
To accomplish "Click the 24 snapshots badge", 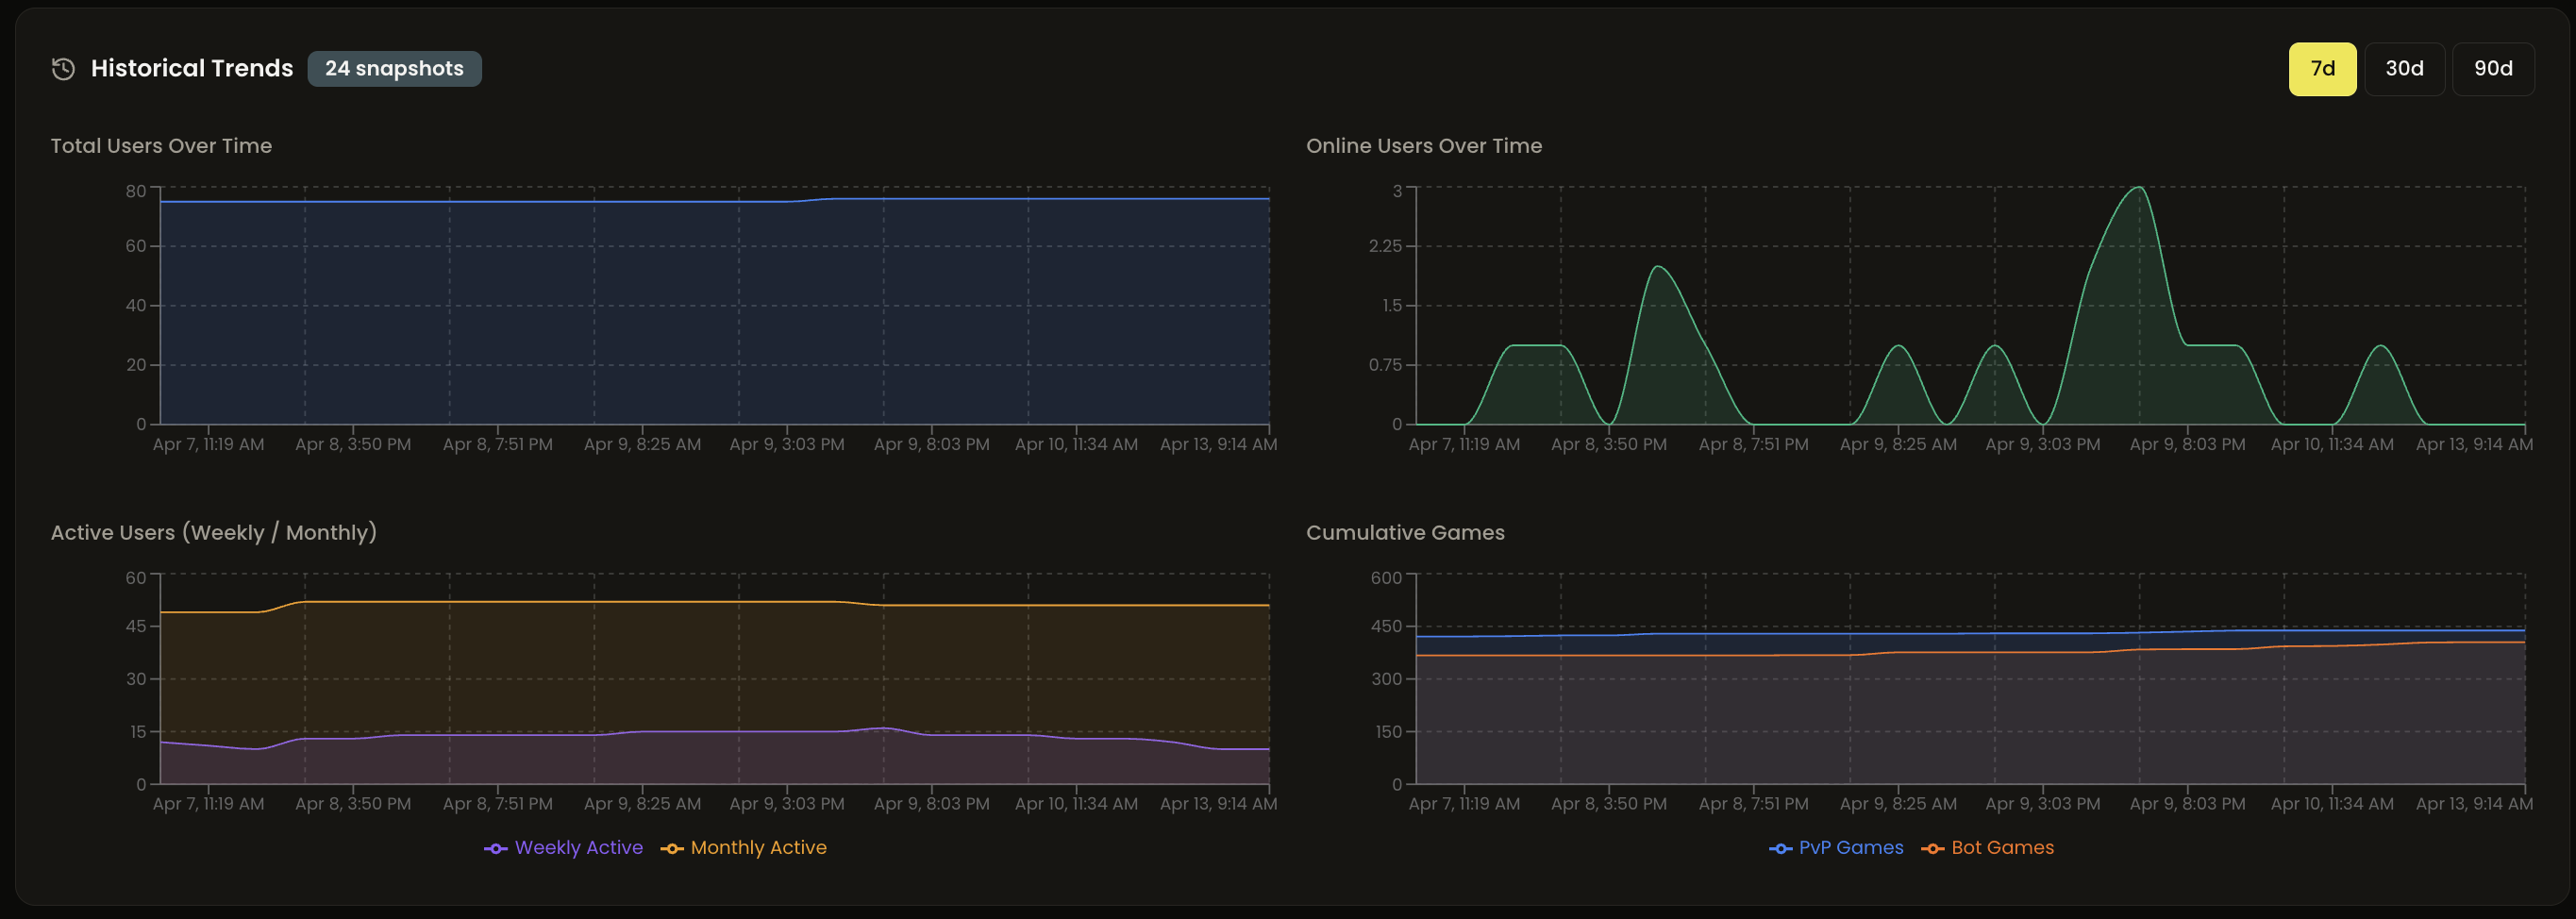I will tap(394, 69).
